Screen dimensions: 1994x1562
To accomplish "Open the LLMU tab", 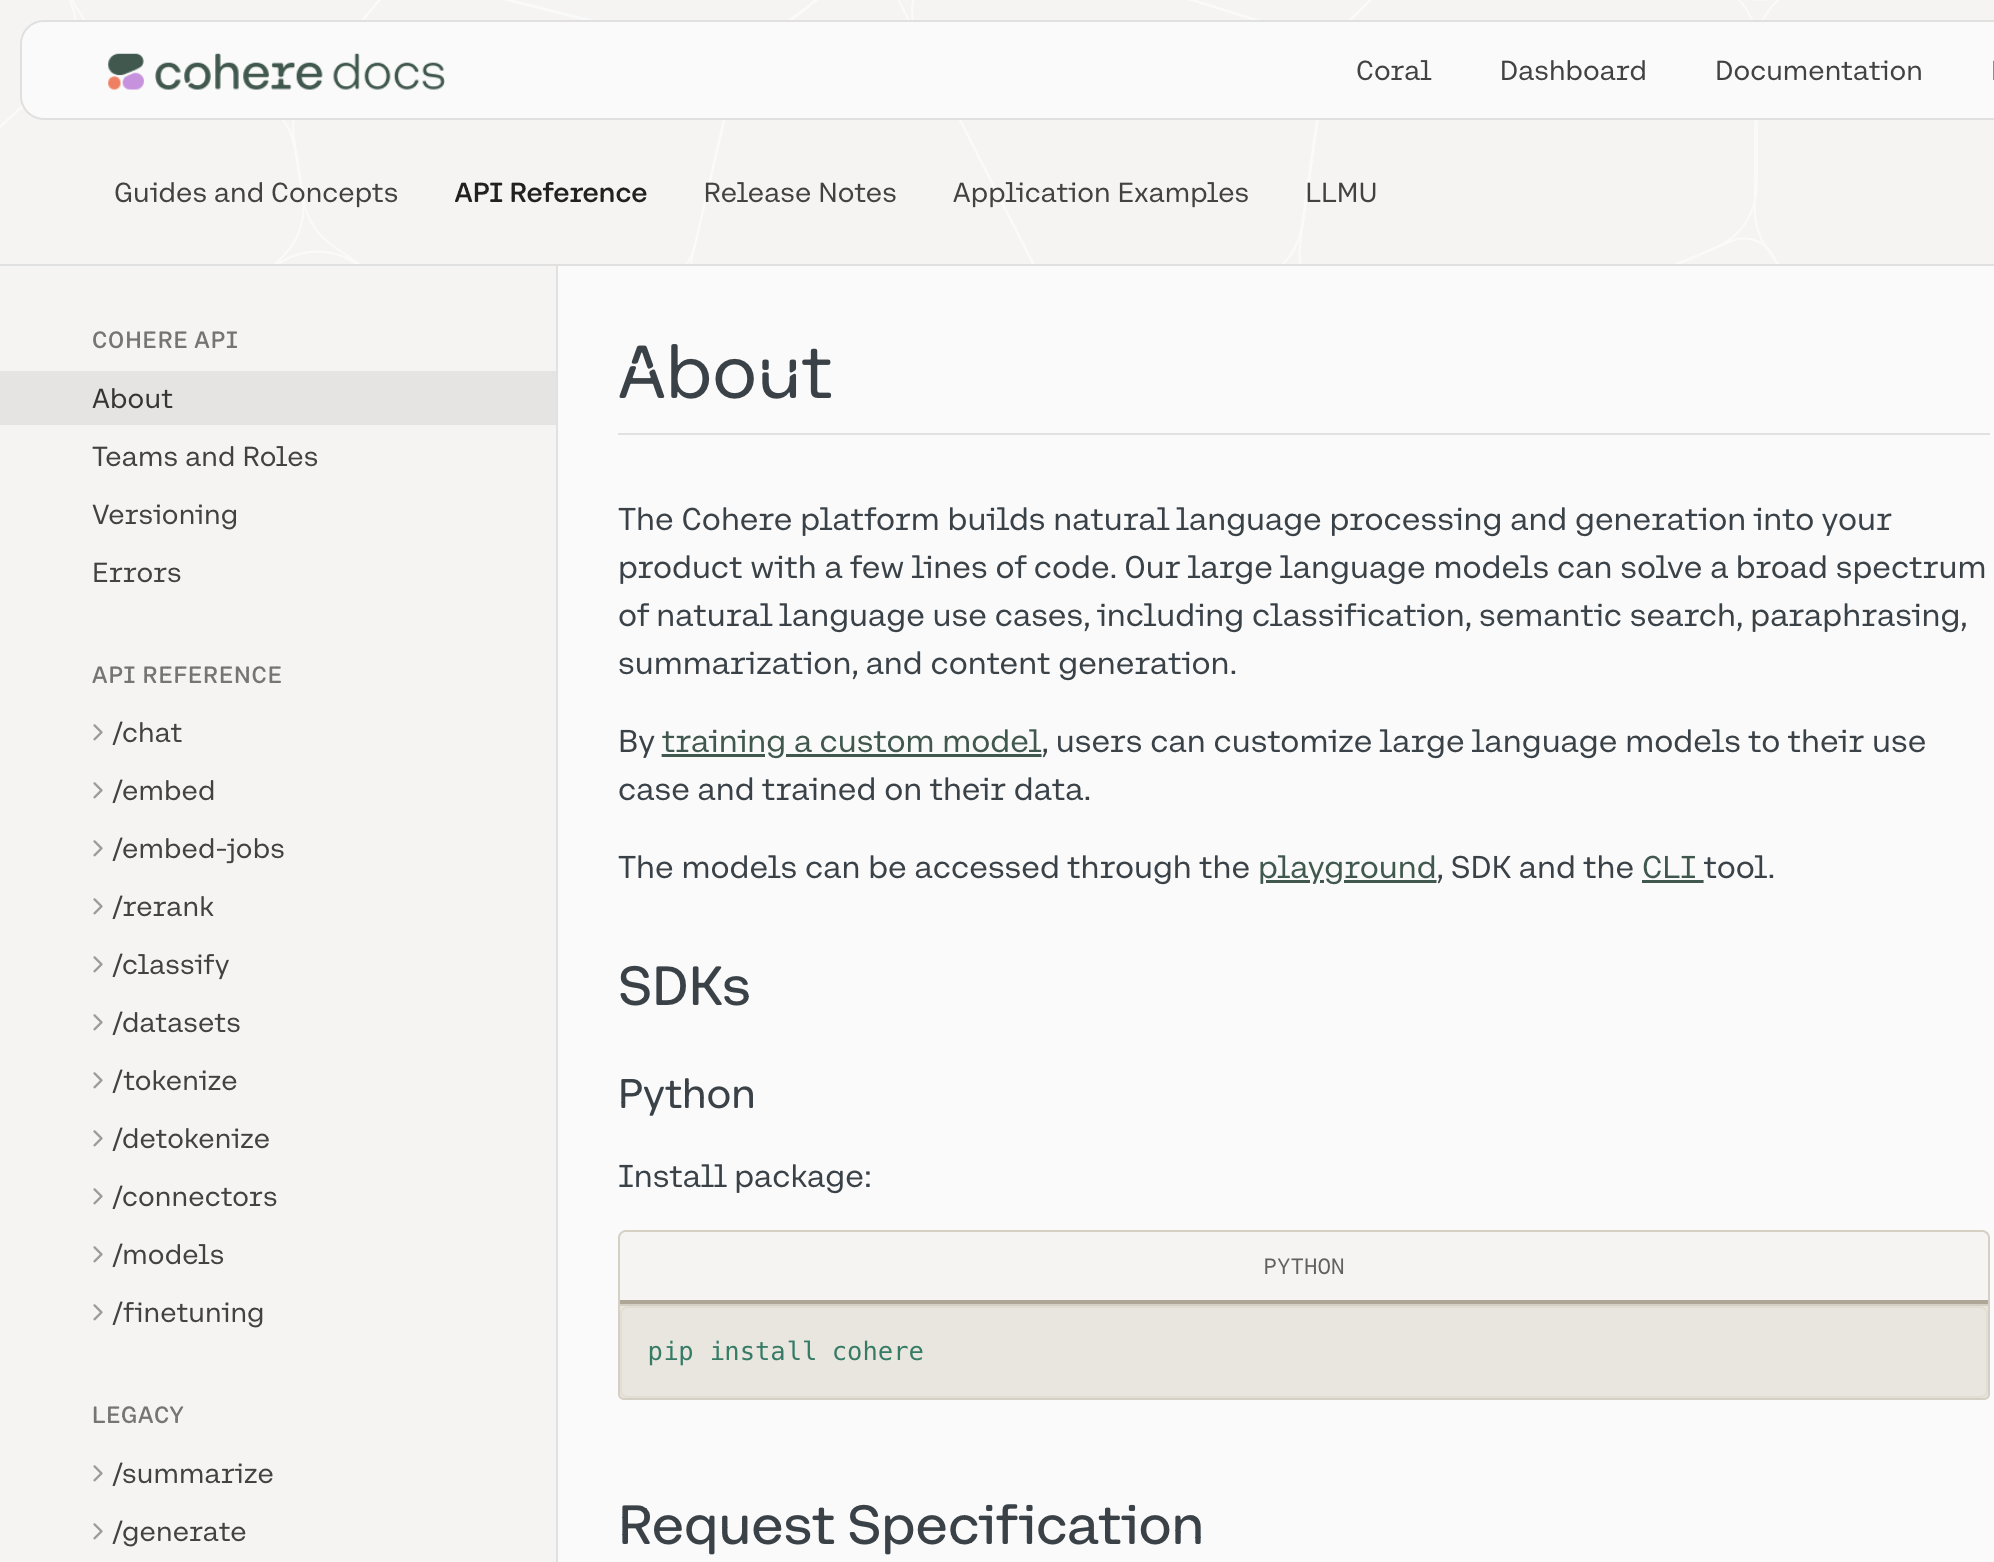I will pos(1341,193).
